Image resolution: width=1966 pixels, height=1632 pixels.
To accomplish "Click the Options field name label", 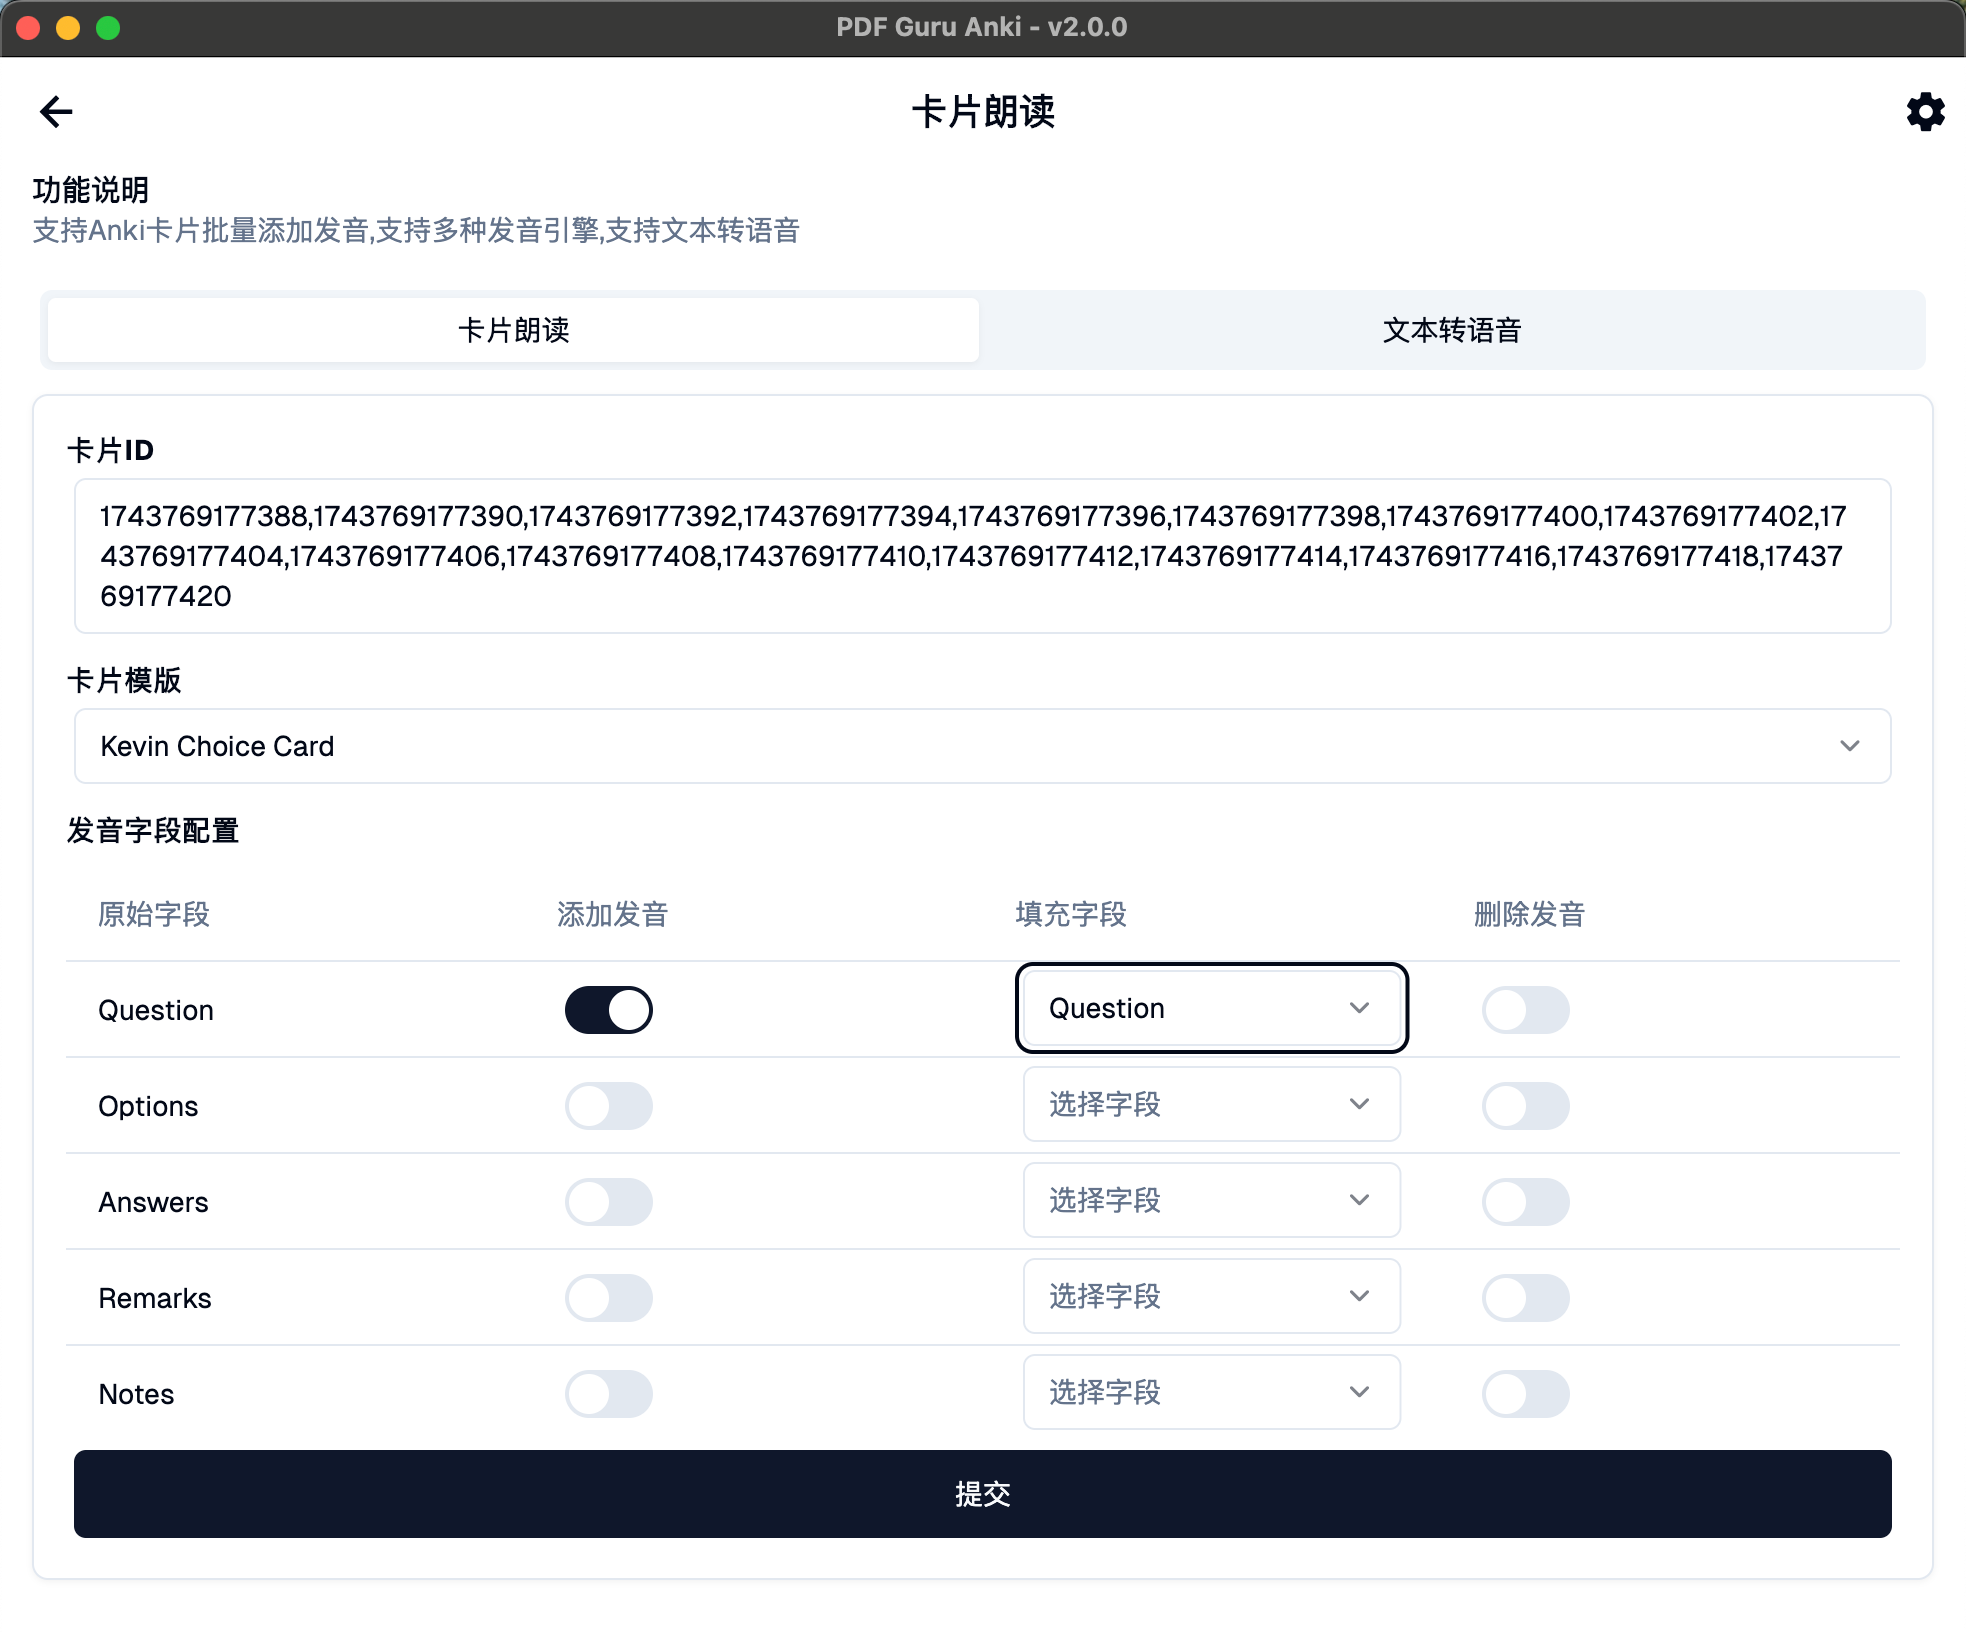I will (148, 1106).
